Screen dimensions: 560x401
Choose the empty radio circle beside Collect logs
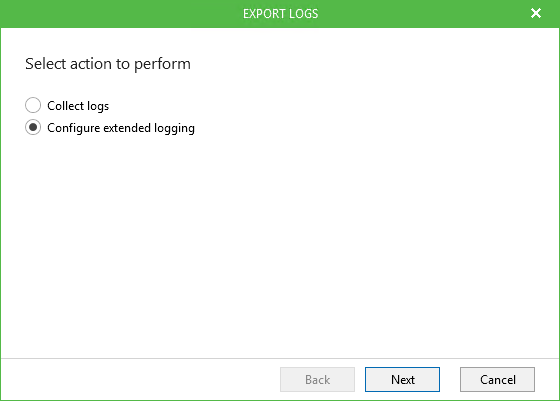click(x=33, y=105)
